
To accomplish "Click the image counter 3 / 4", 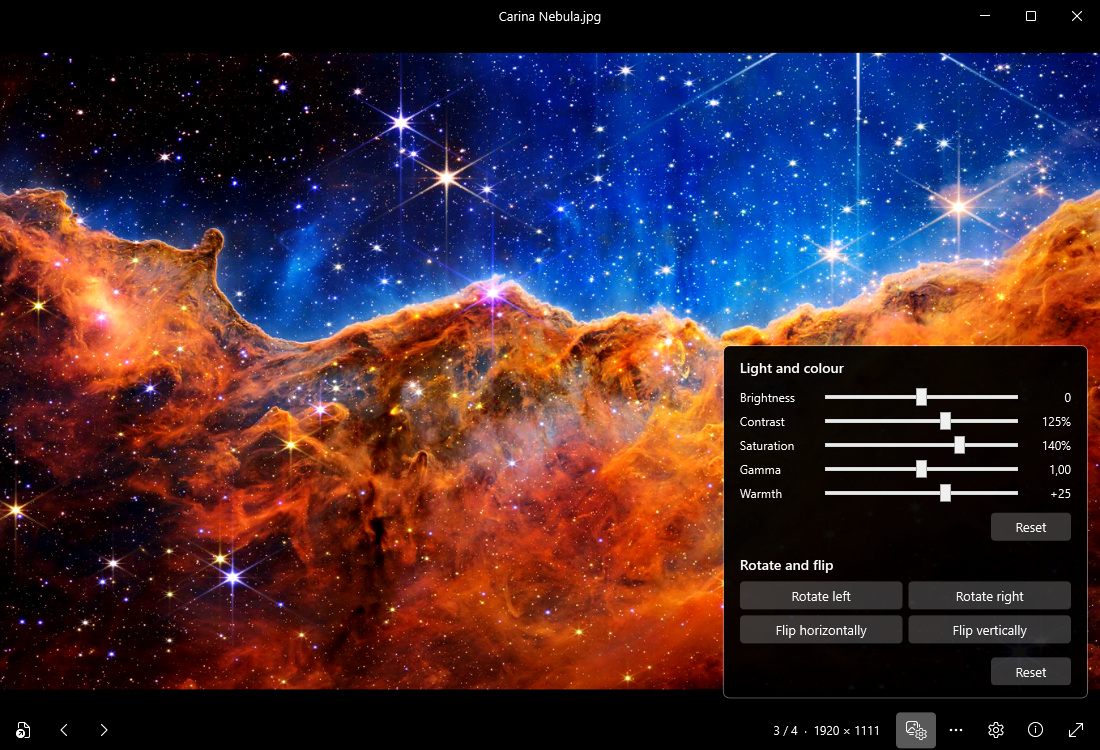I will pyautogui.click(x=785, y=731).
